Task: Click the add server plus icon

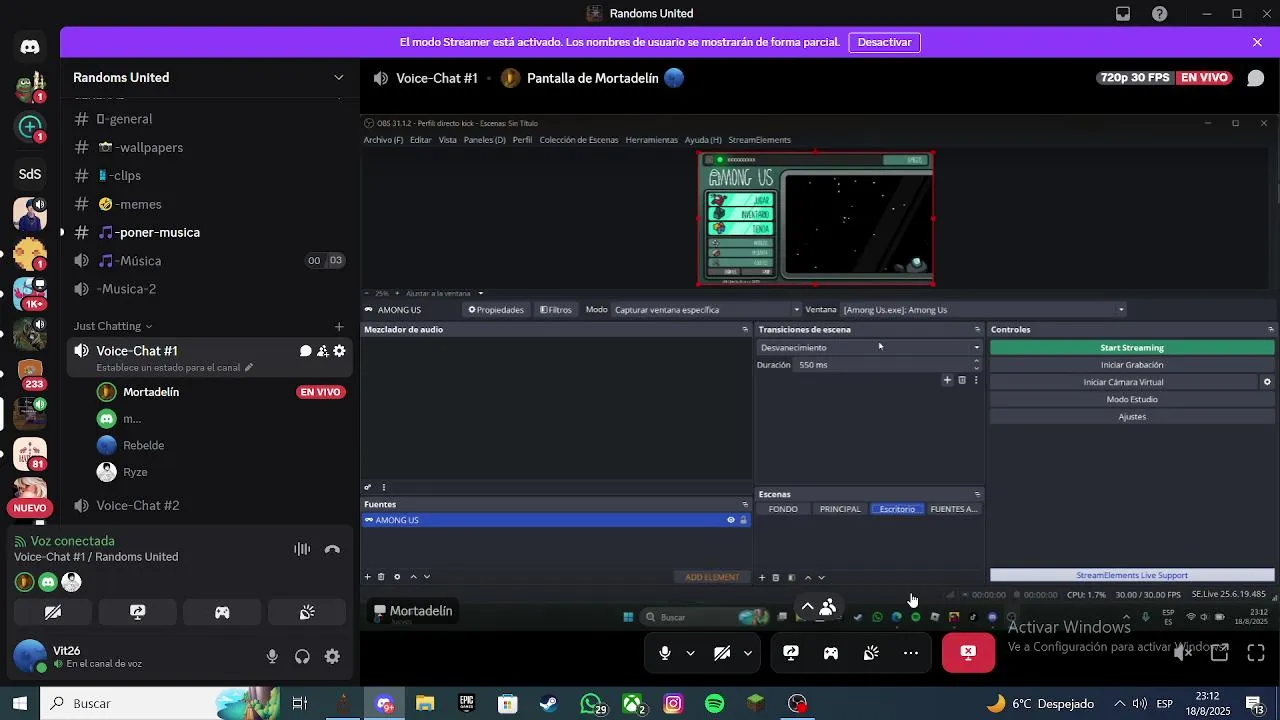Action: click(30, 127)
